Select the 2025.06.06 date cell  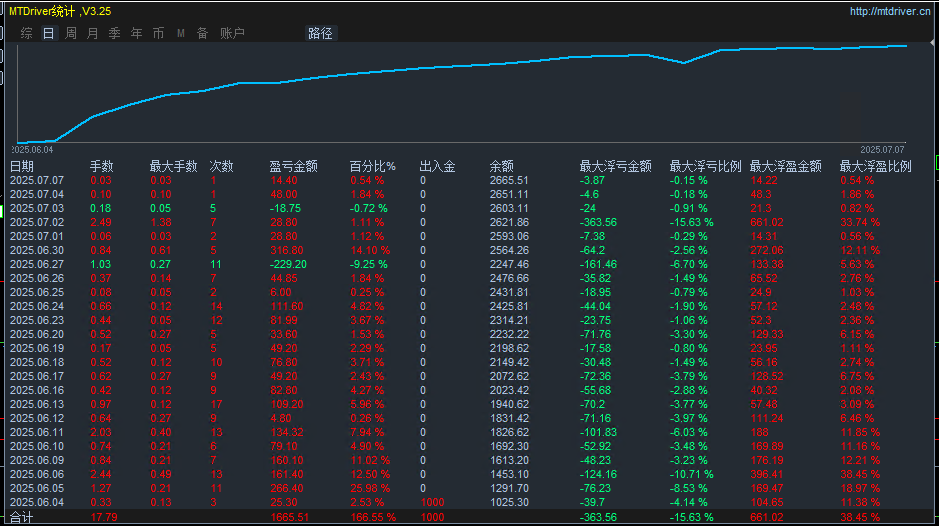click(x=37, y=474)
